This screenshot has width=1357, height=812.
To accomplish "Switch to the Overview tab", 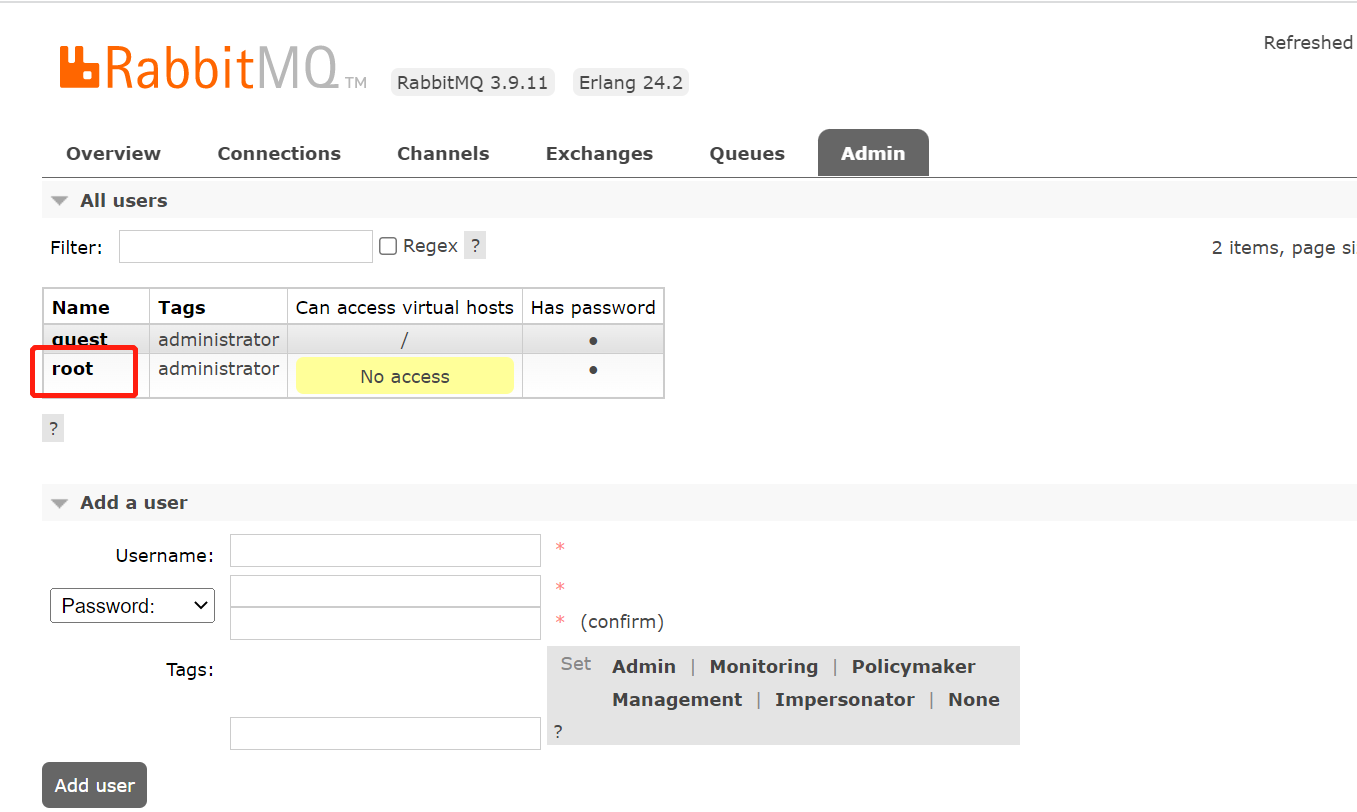I will (113, 154).
